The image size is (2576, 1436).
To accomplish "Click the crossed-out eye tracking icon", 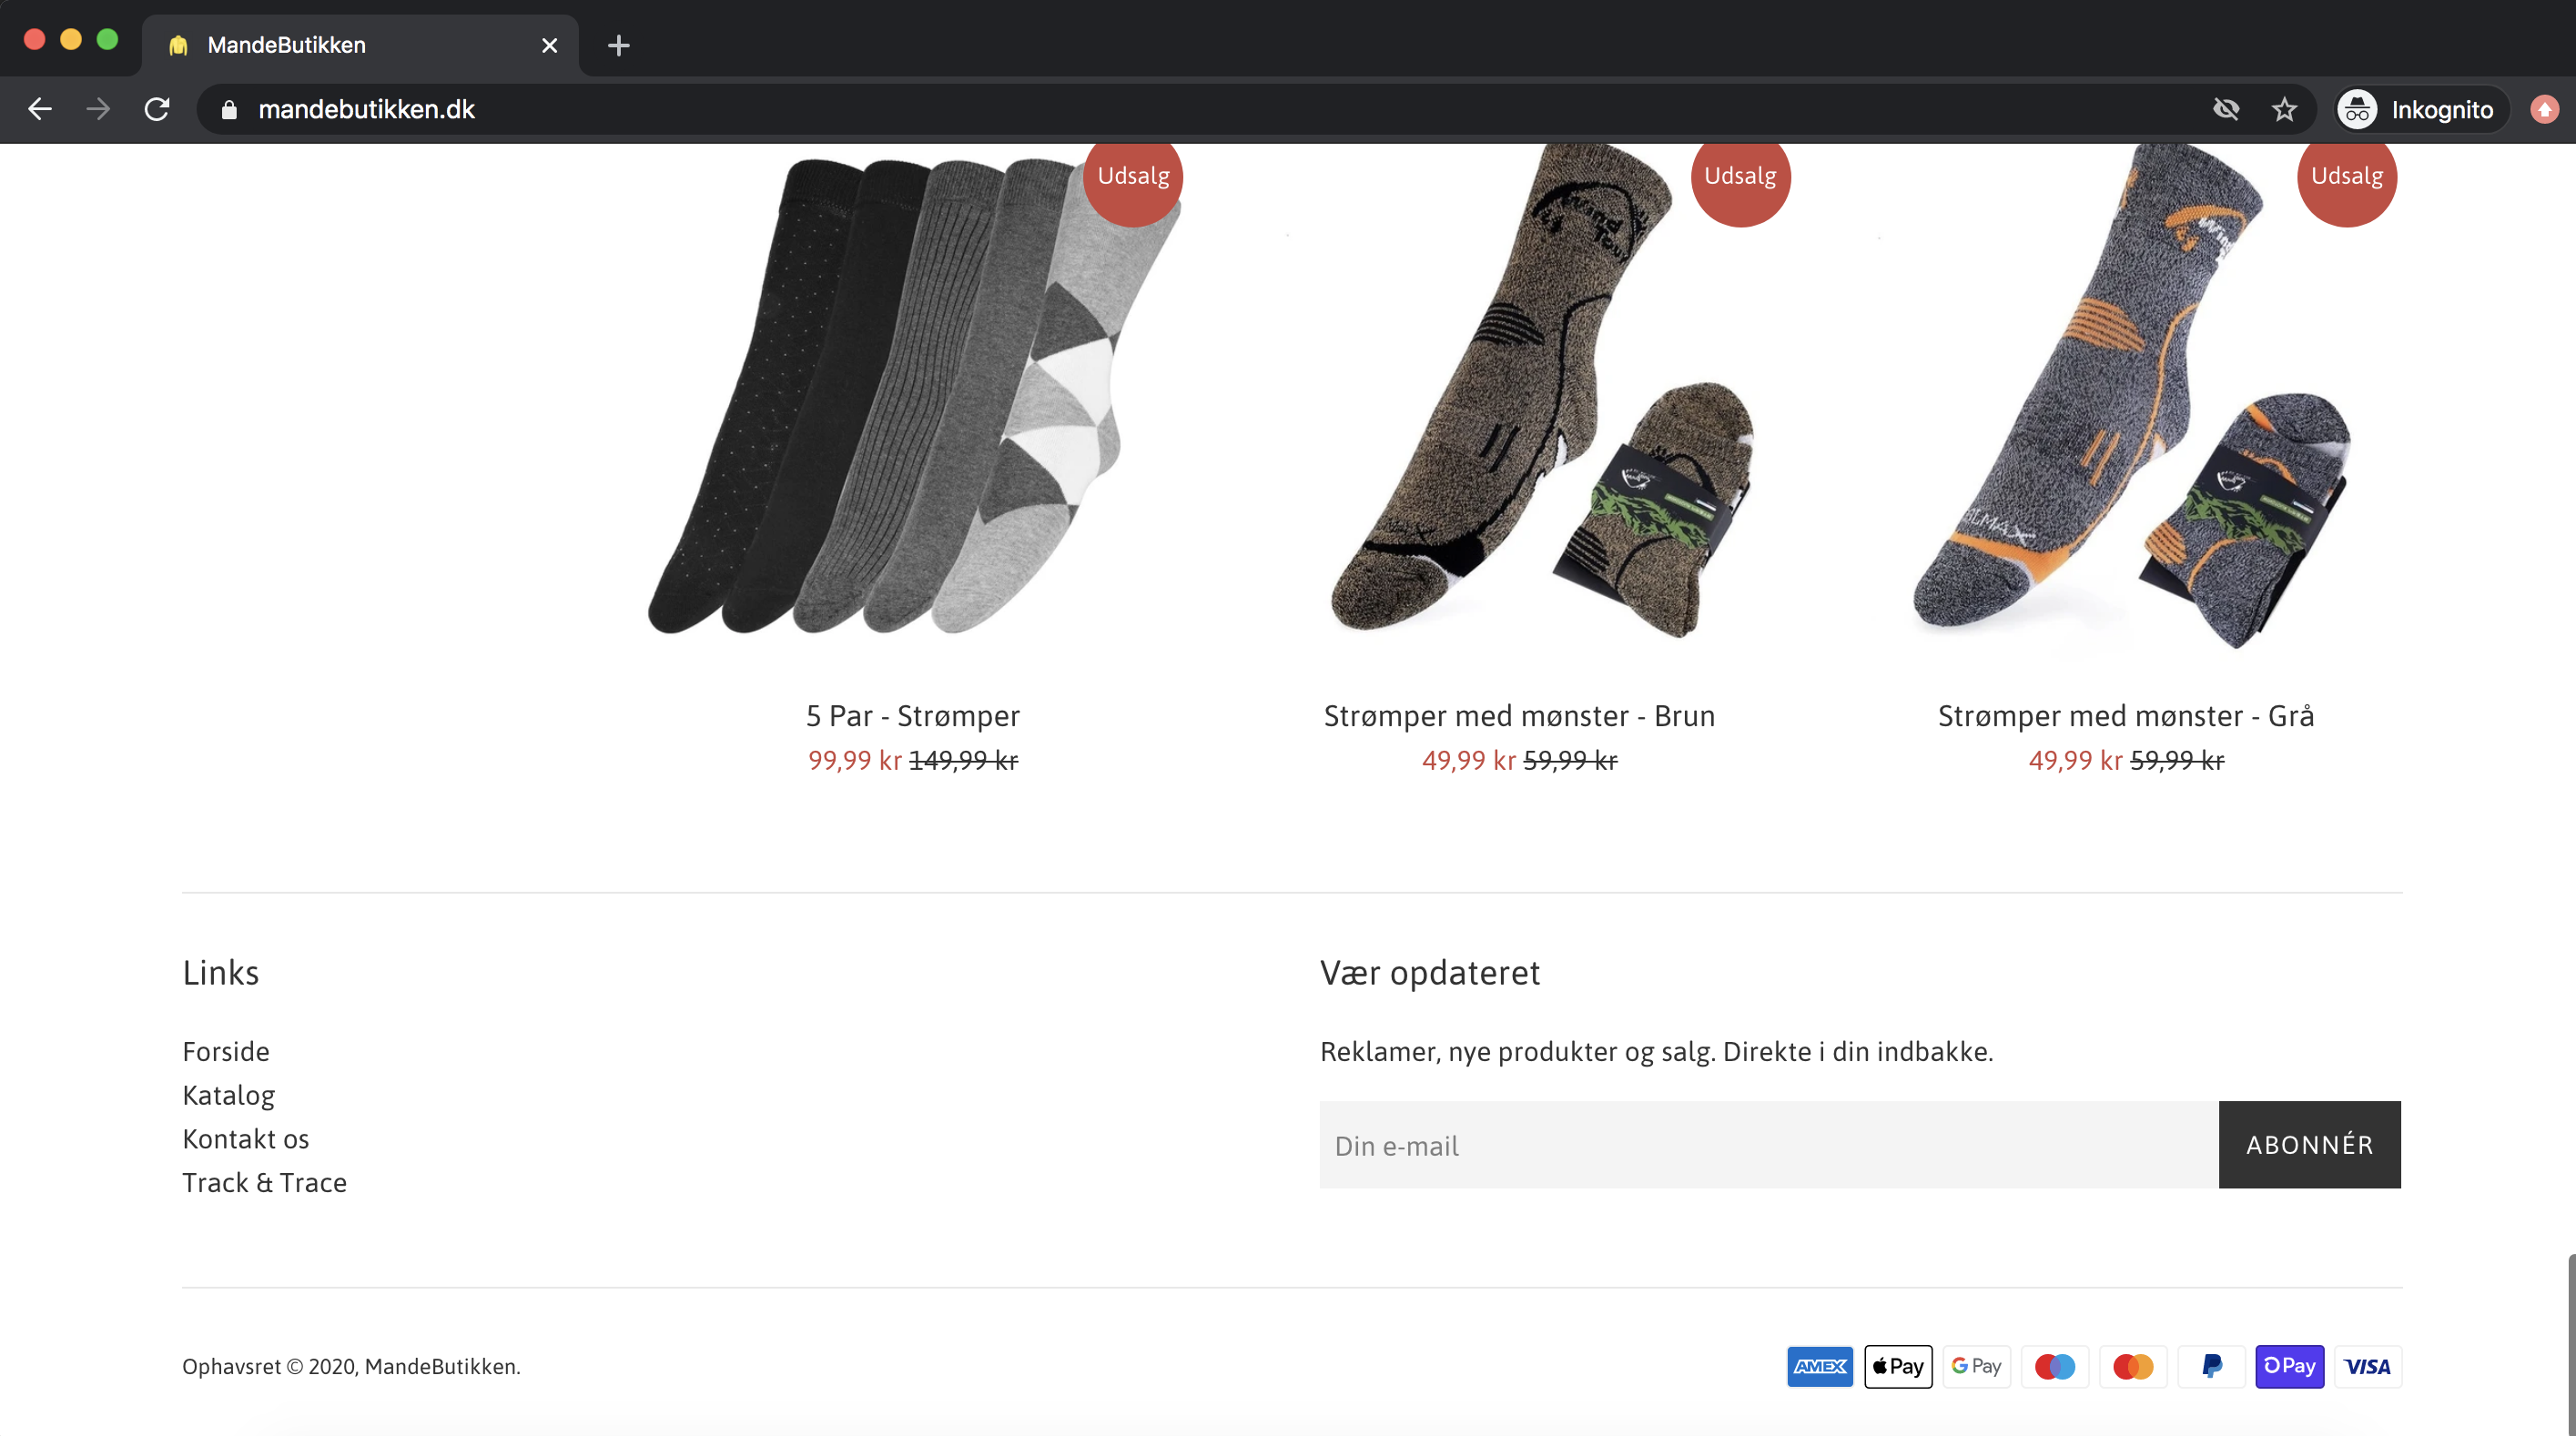I will pos(2226,109).
